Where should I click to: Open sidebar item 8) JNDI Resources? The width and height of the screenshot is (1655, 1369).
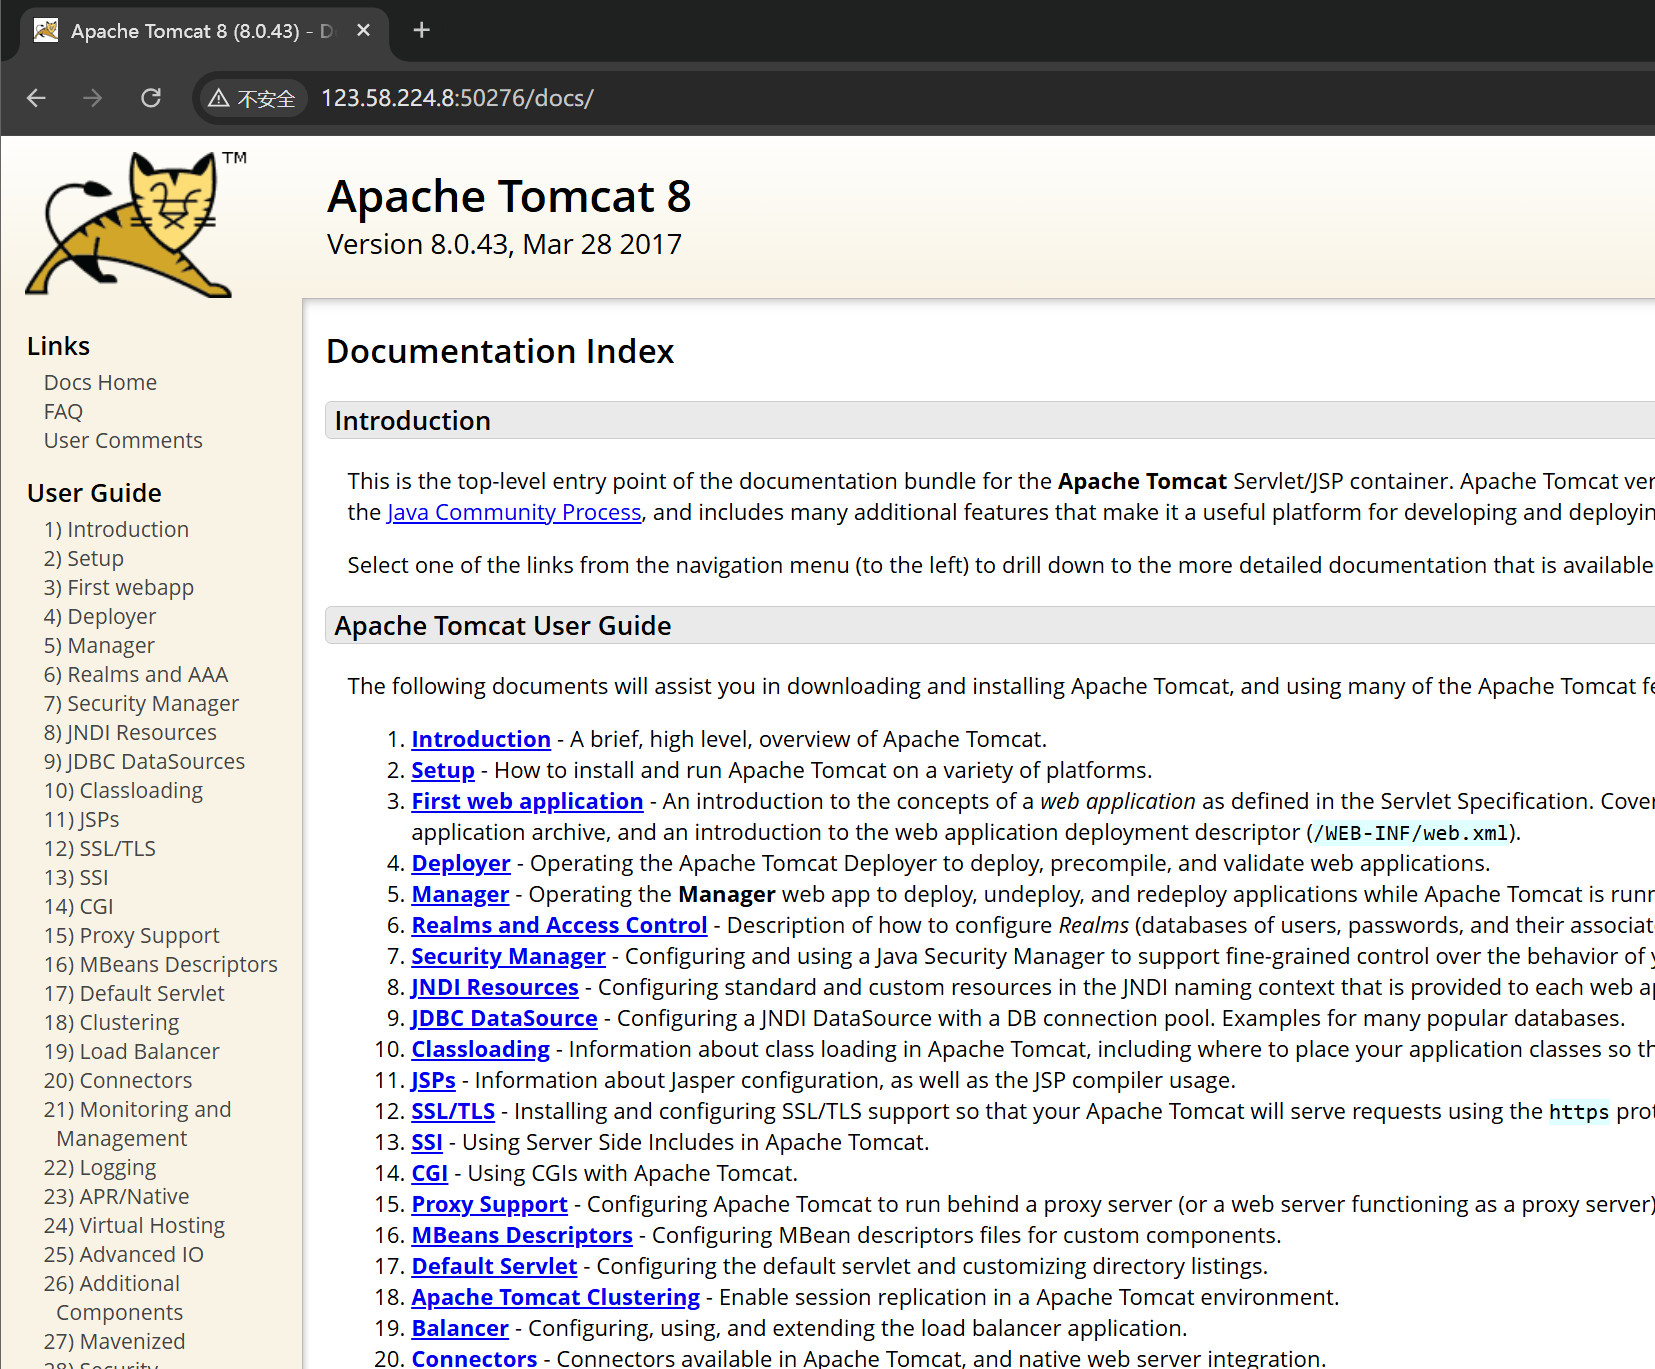[130, 732]
